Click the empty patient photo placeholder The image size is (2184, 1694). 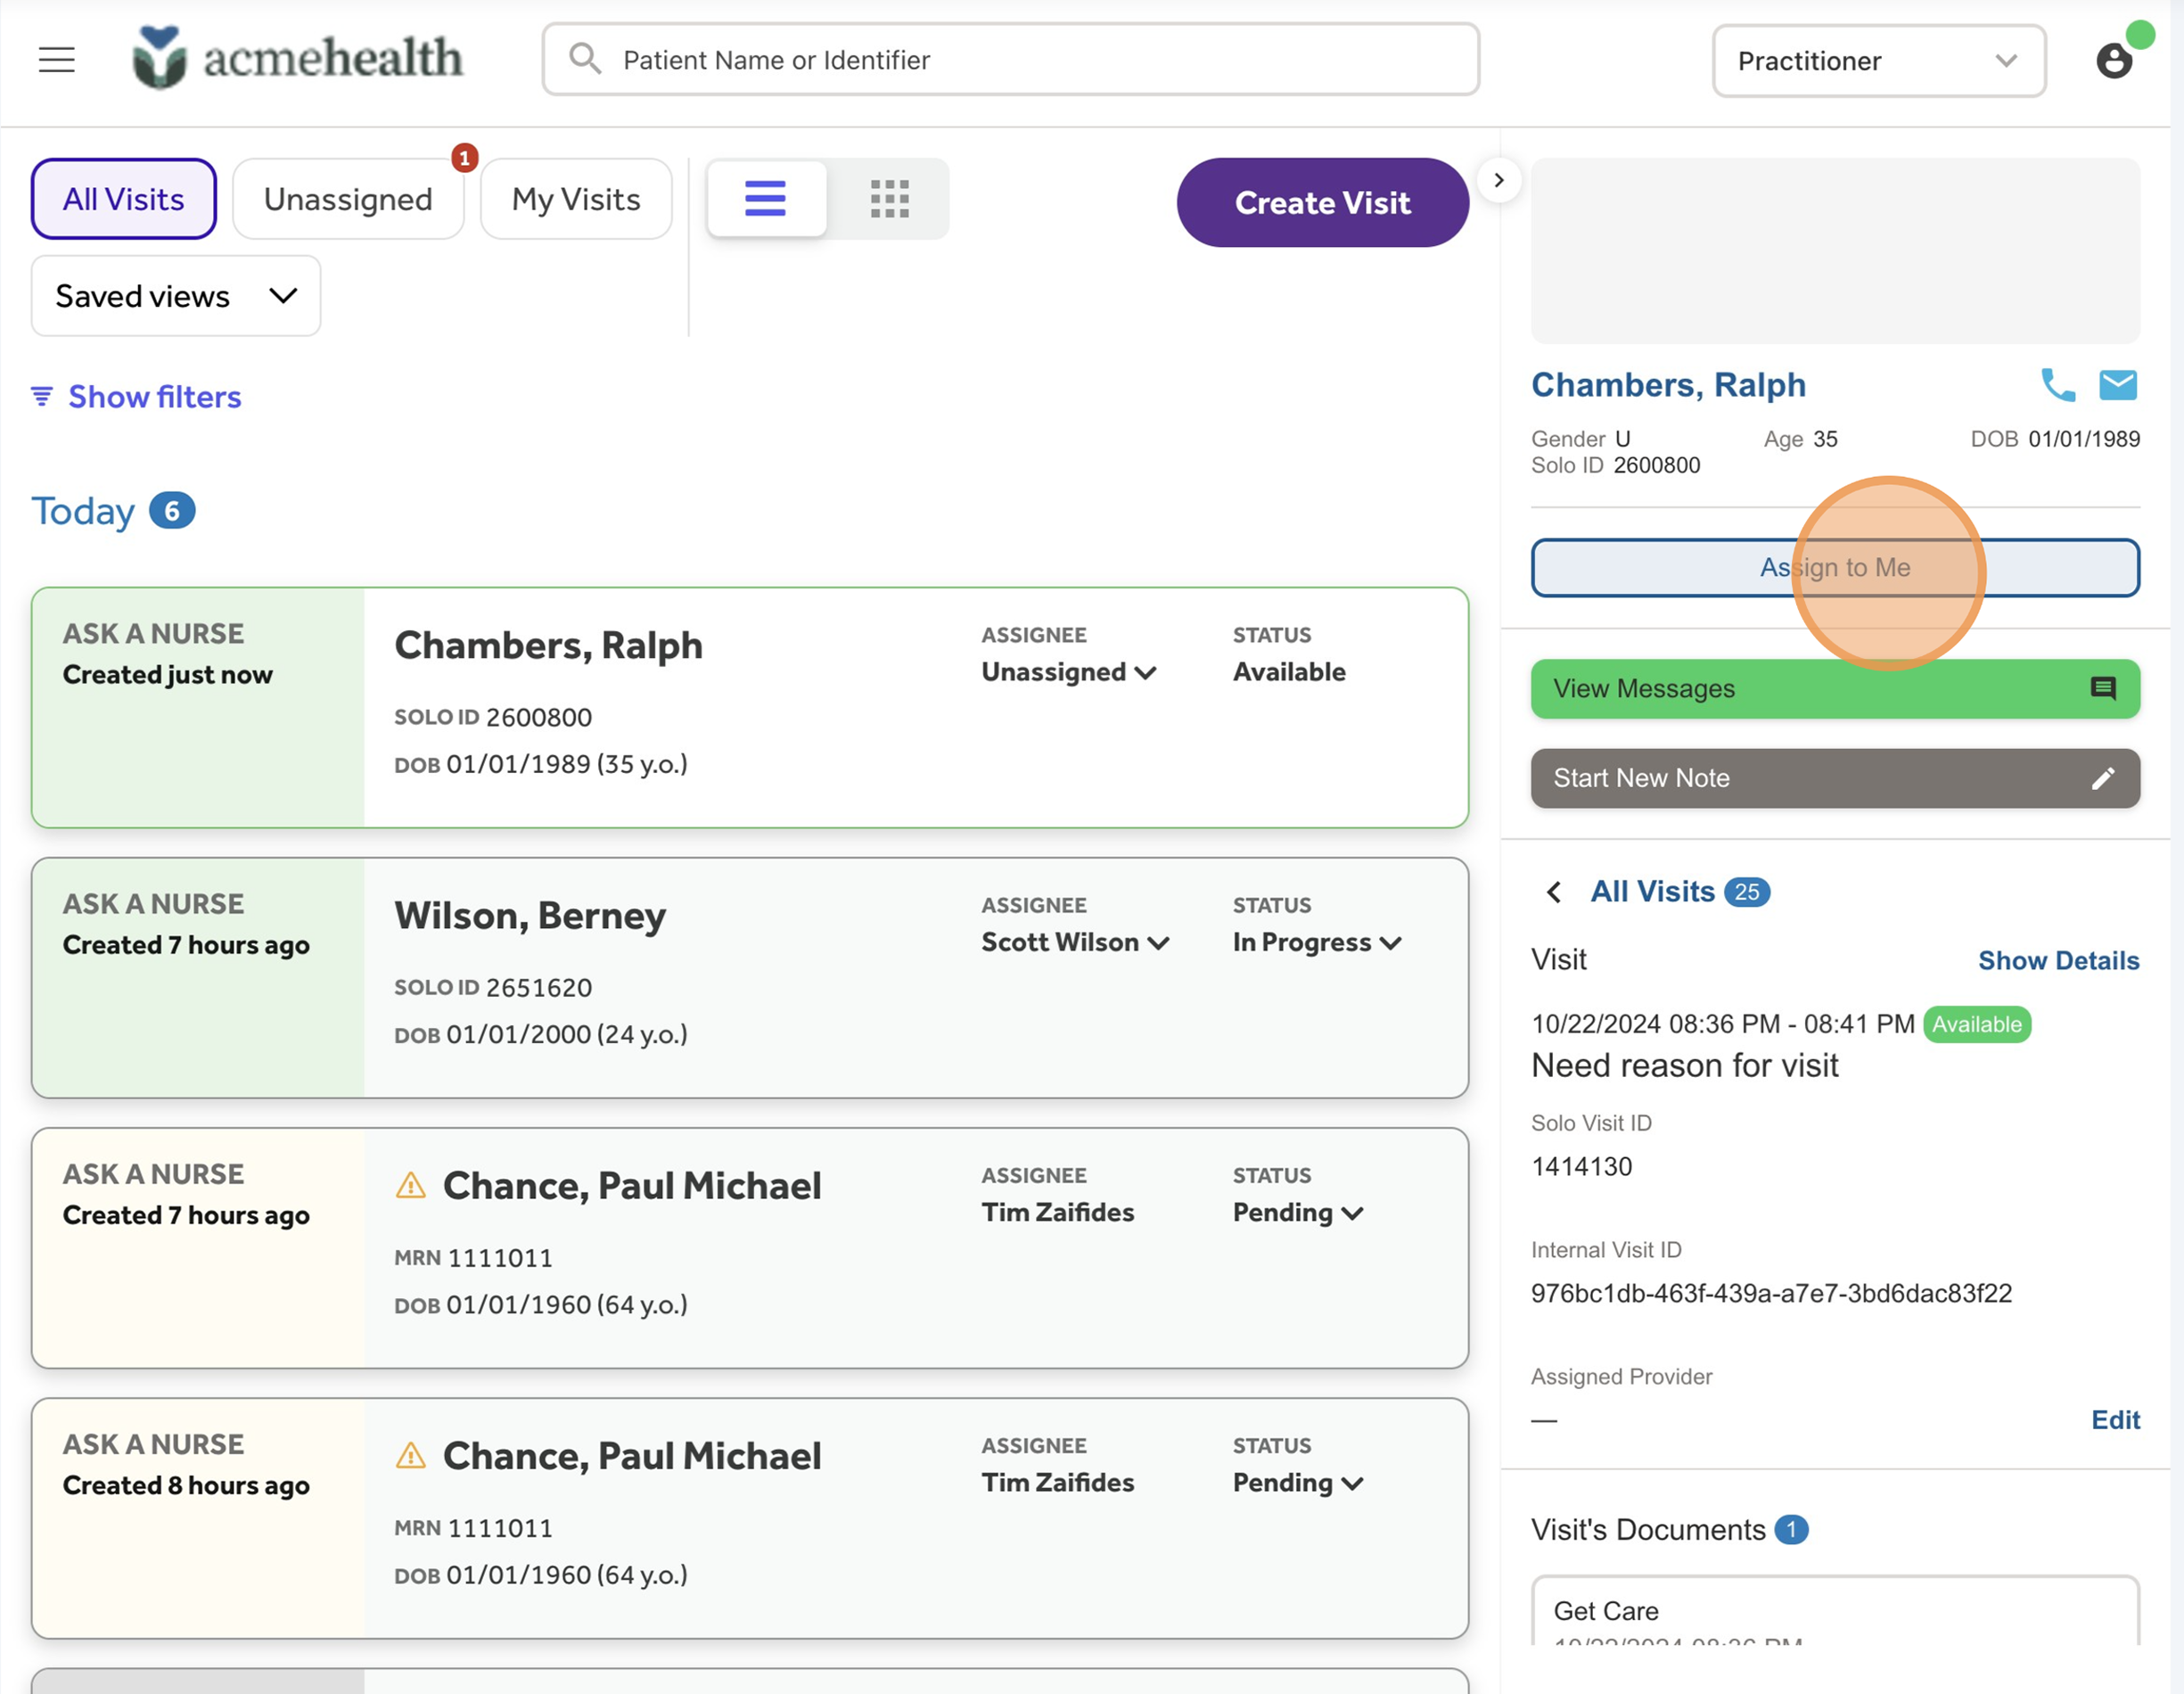click(x=1835, y=250)
